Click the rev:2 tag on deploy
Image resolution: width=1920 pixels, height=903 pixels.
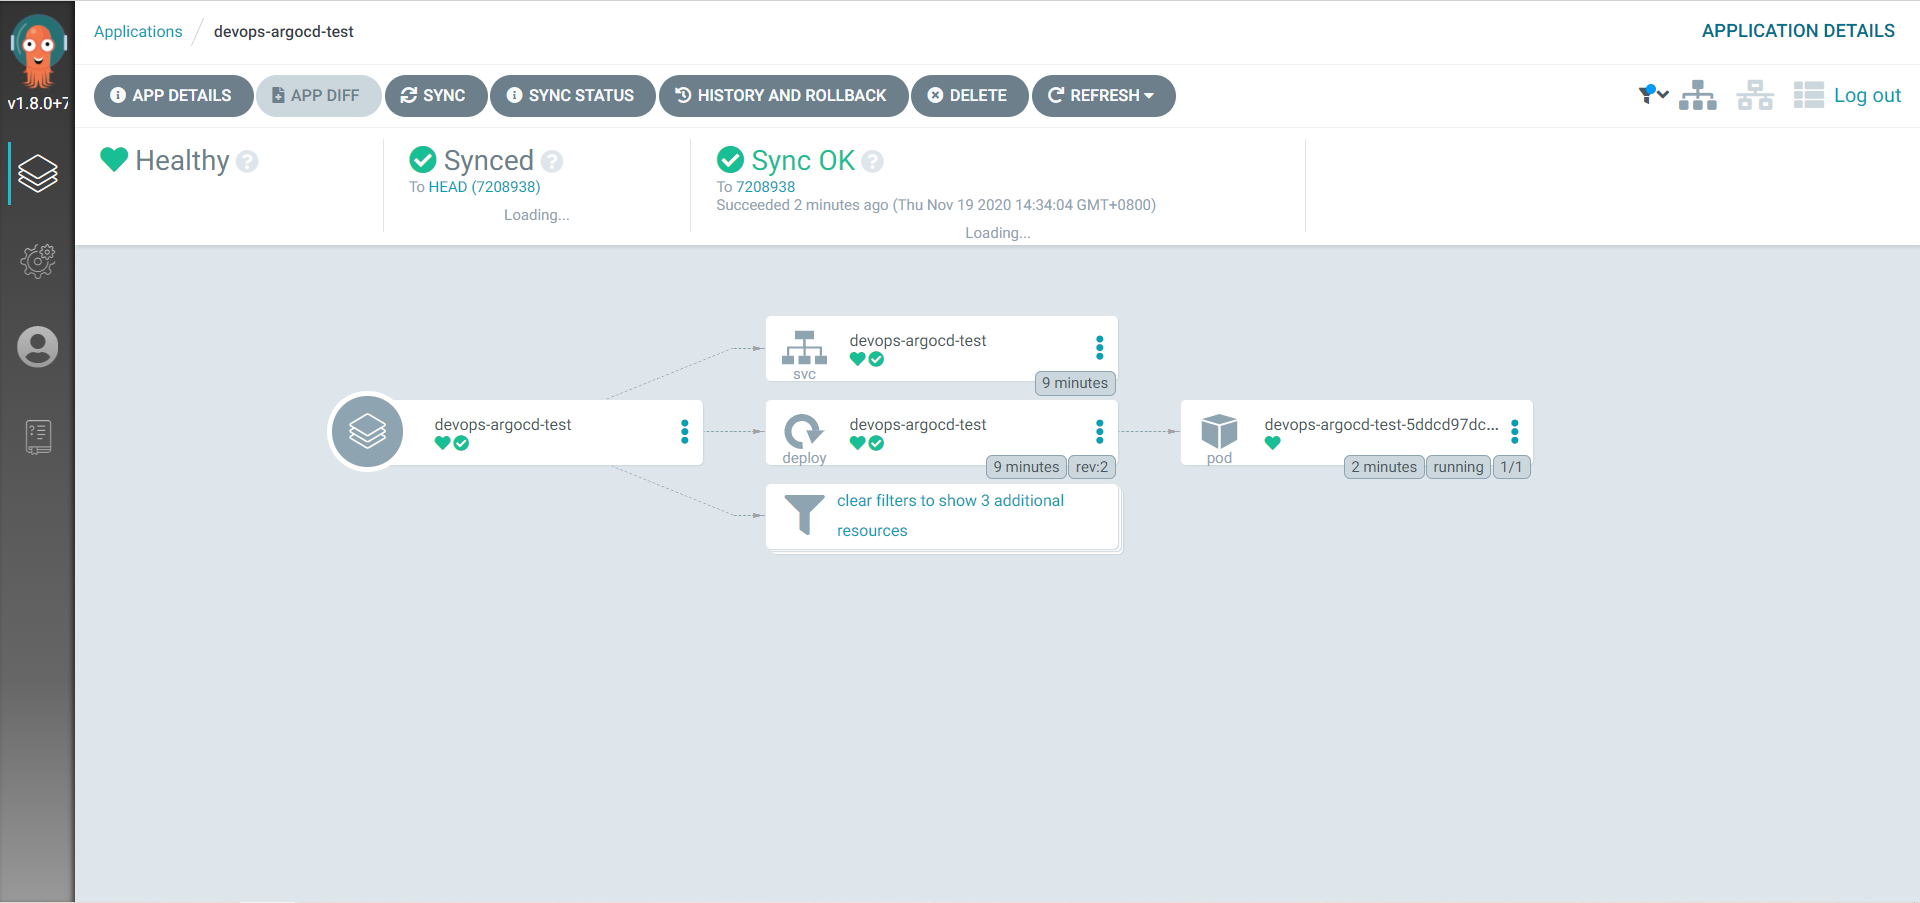click(1092, 467)
